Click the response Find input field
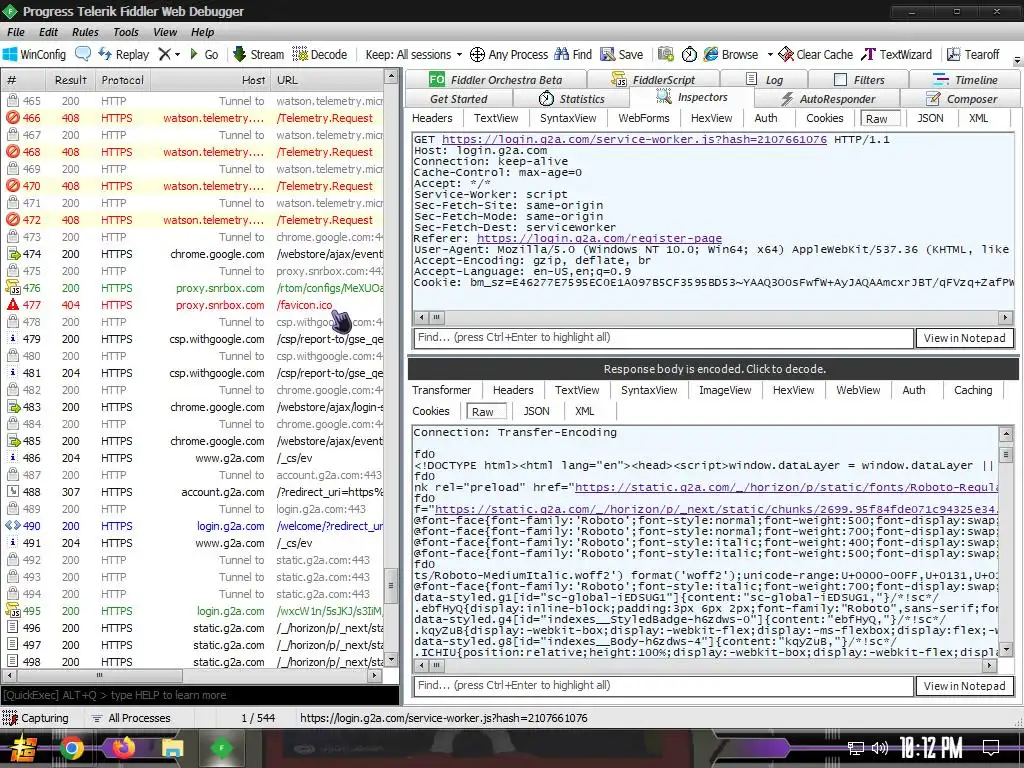 663,686
